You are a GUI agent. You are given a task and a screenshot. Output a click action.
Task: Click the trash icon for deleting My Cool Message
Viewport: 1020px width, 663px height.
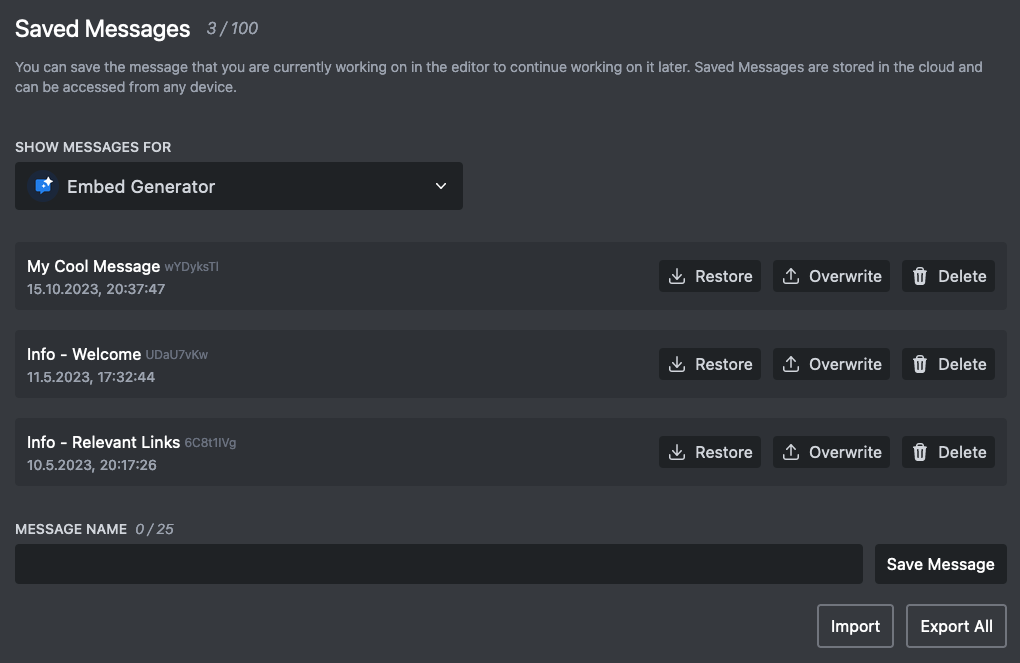tap(919, 276)
